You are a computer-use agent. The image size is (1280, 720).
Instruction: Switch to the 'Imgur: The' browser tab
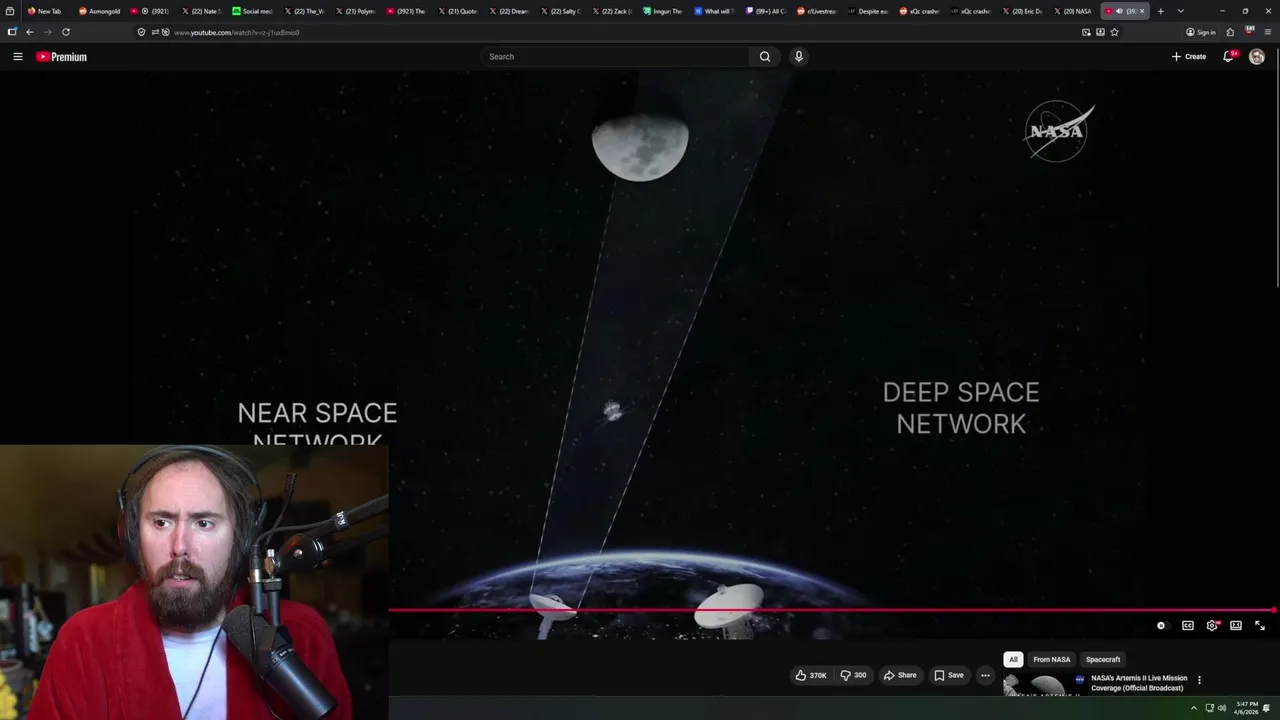point(663,11)
